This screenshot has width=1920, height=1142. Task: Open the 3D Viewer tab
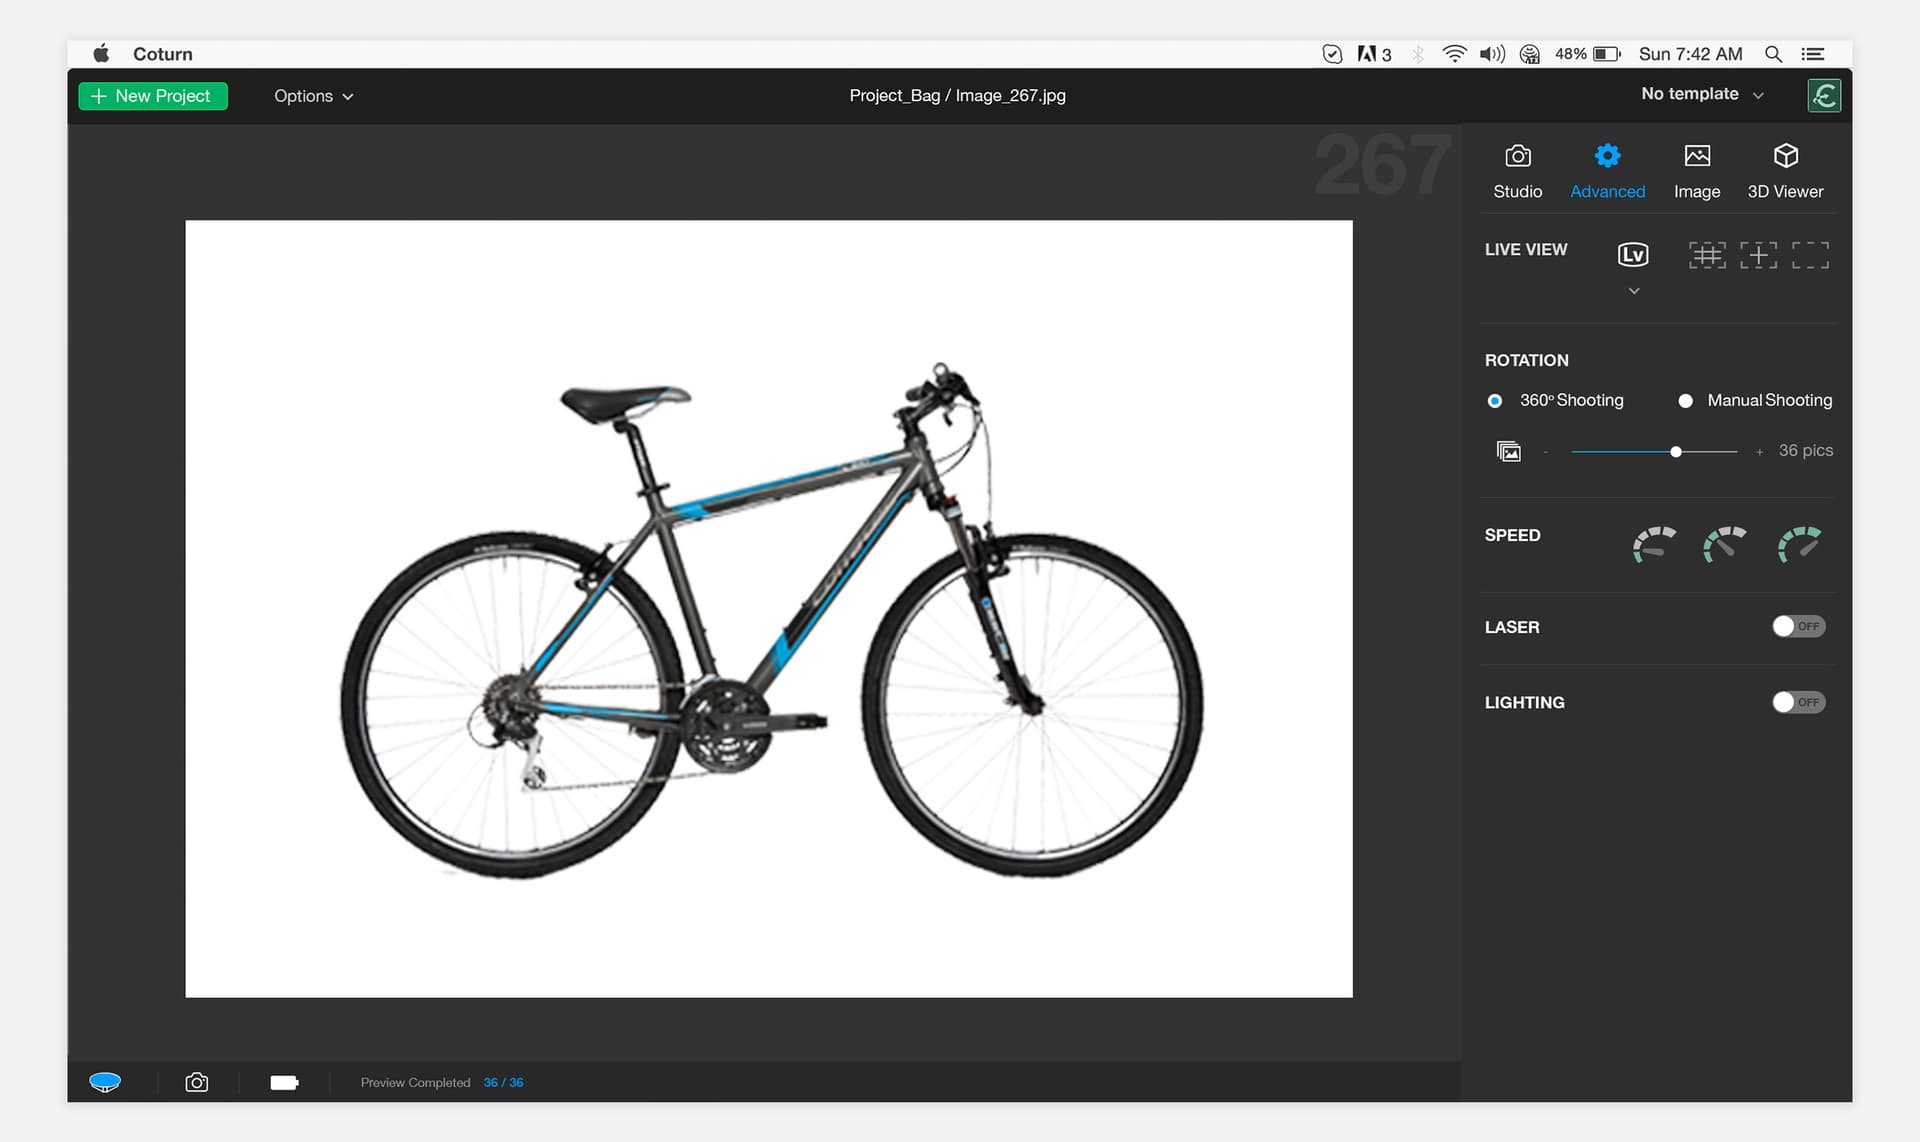pos(1785,171)
